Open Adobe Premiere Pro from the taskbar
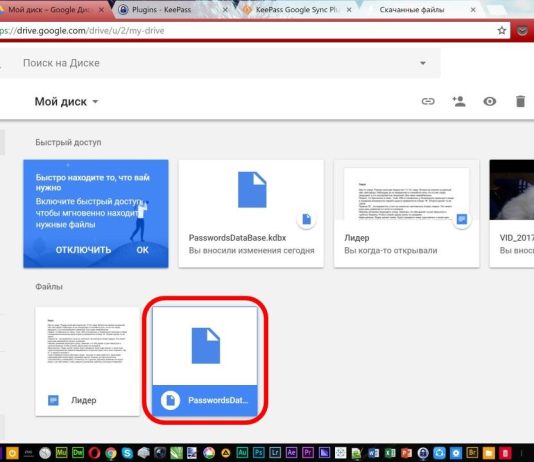The width and height of the screenshot is (534, 462). coord(308,453)
